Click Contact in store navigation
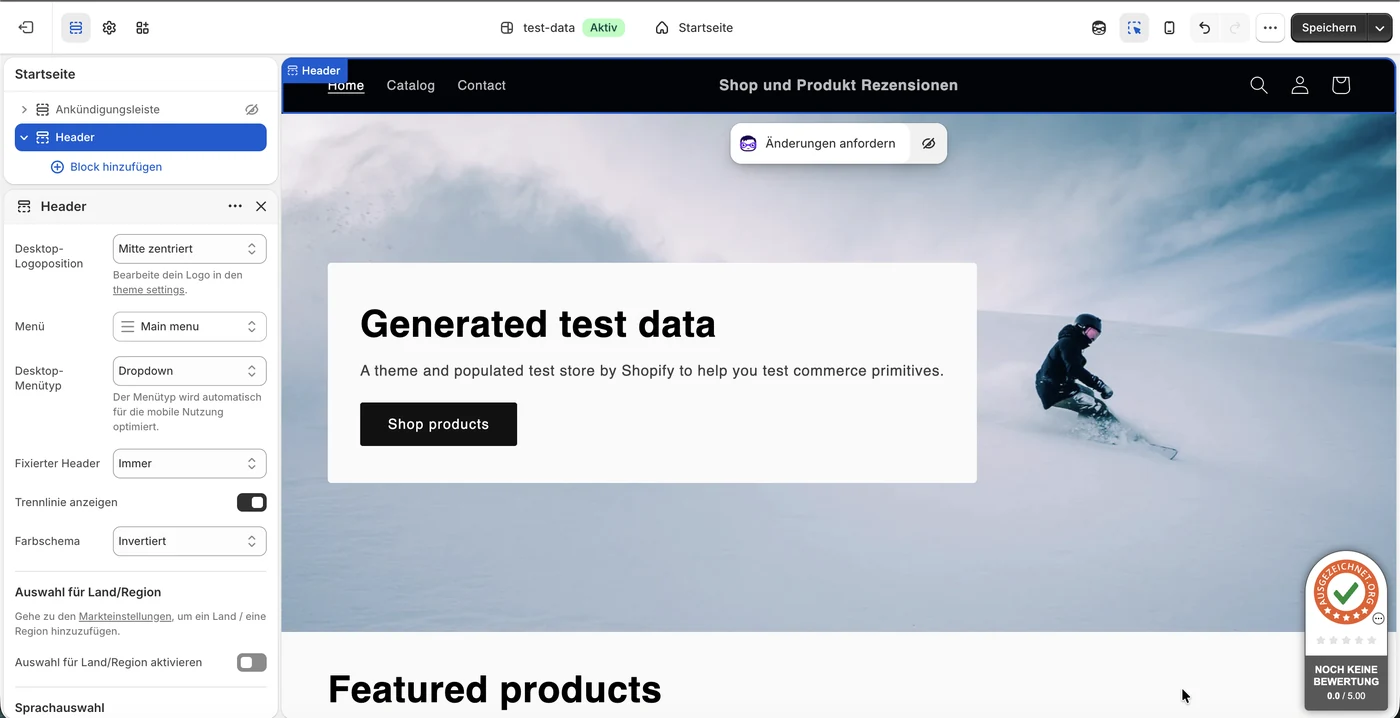The image size is (1400, 718). (x=482, y=86)
